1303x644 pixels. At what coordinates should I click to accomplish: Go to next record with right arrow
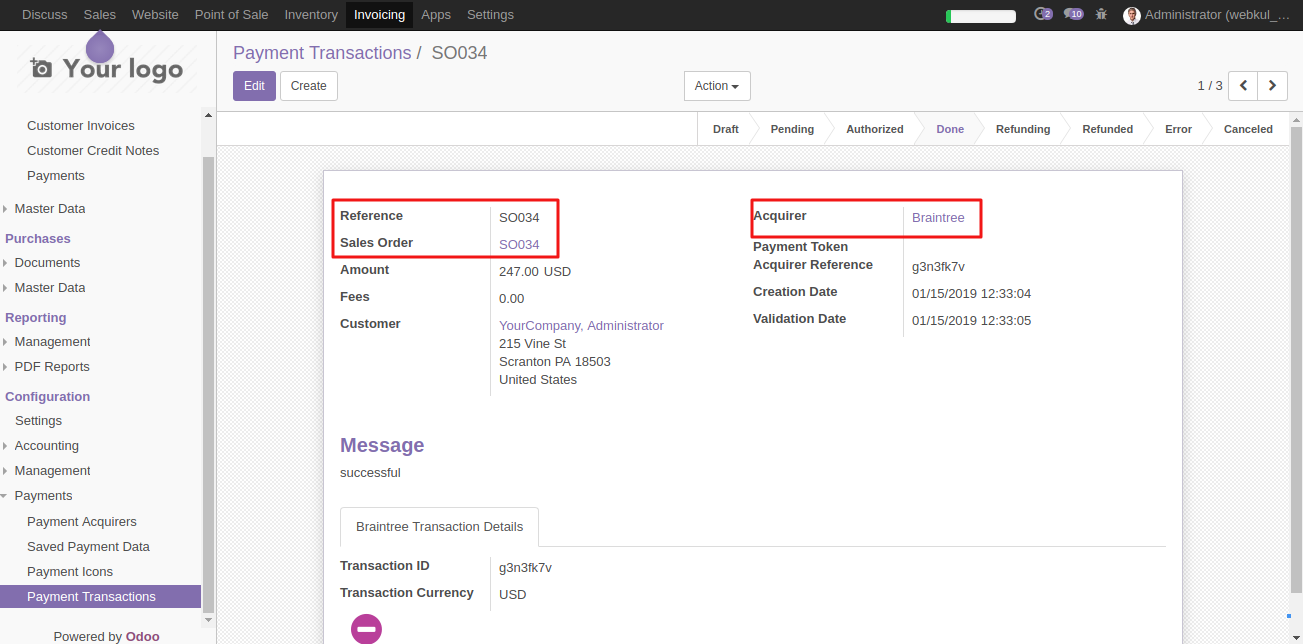[x=1272, y=86]
